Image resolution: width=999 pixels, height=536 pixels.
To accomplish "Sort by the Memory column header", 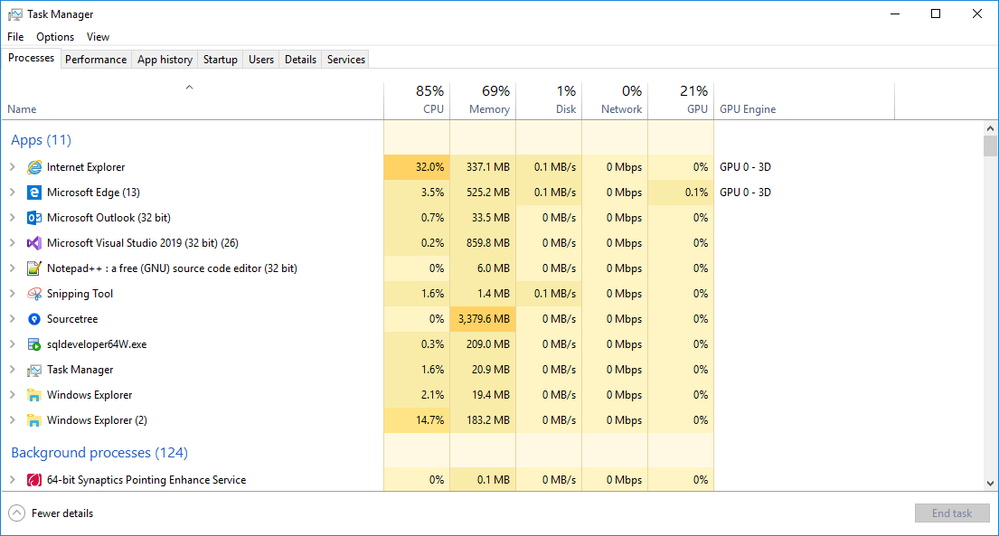I will point(483,101).
